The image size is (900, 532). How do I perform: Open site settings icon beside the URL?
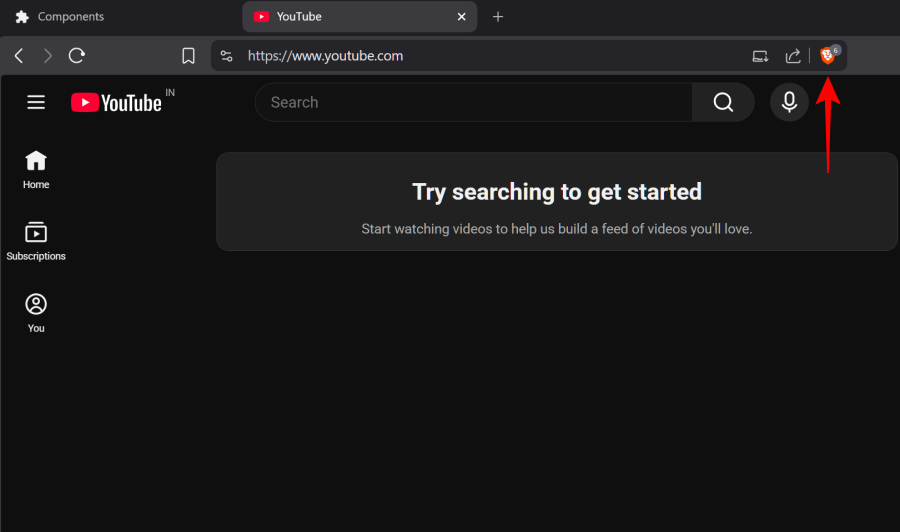(x=227, y=56)
